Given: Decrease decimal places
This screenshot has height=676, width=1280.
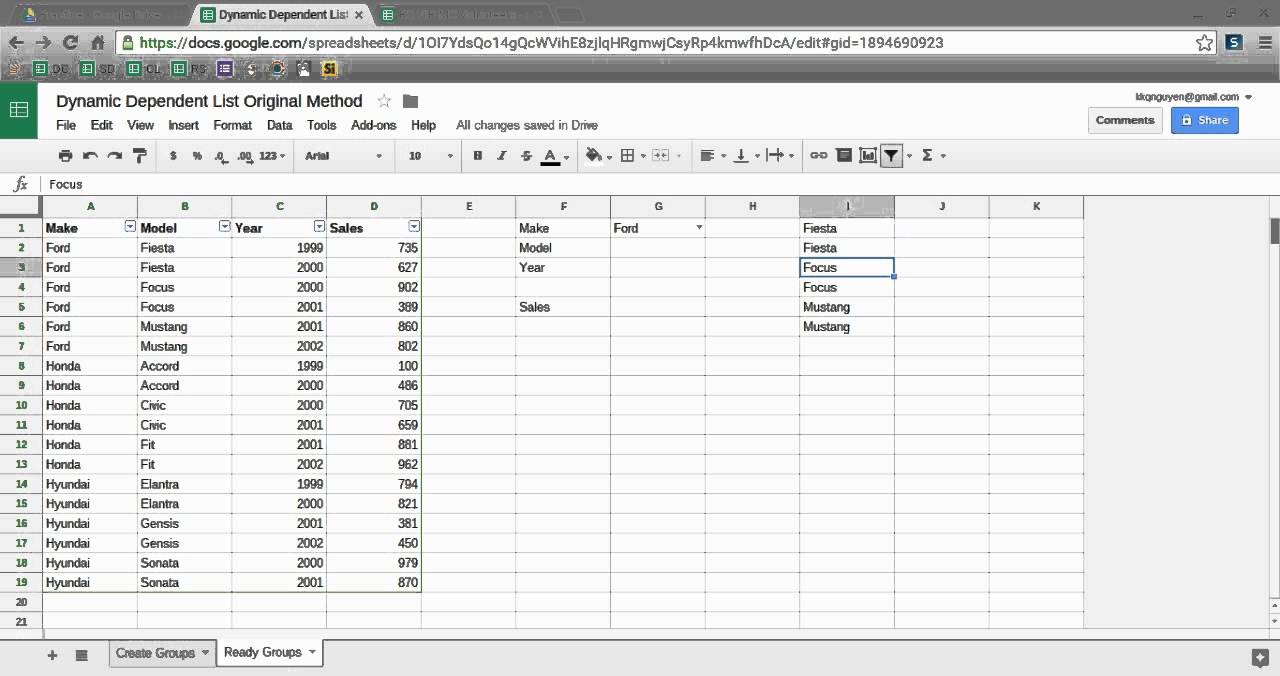Looking at the screenshot, I should click(220, 155).
